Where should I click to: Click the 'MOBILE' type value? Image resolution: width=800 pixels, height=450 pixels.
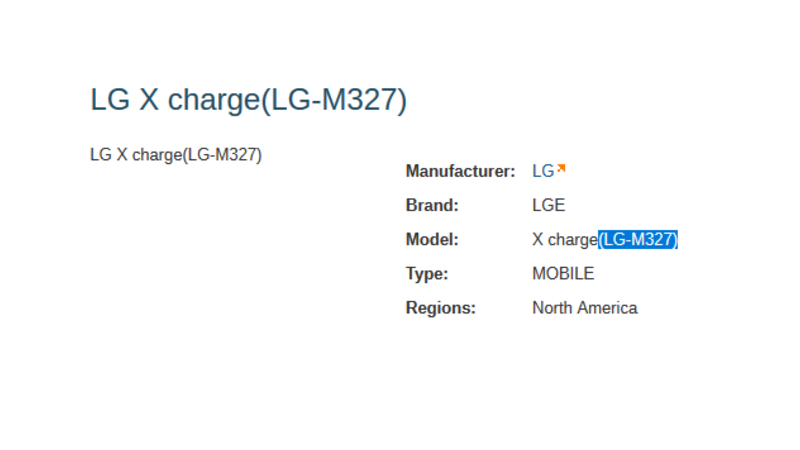pyautogui.click(x=563, y=273)
